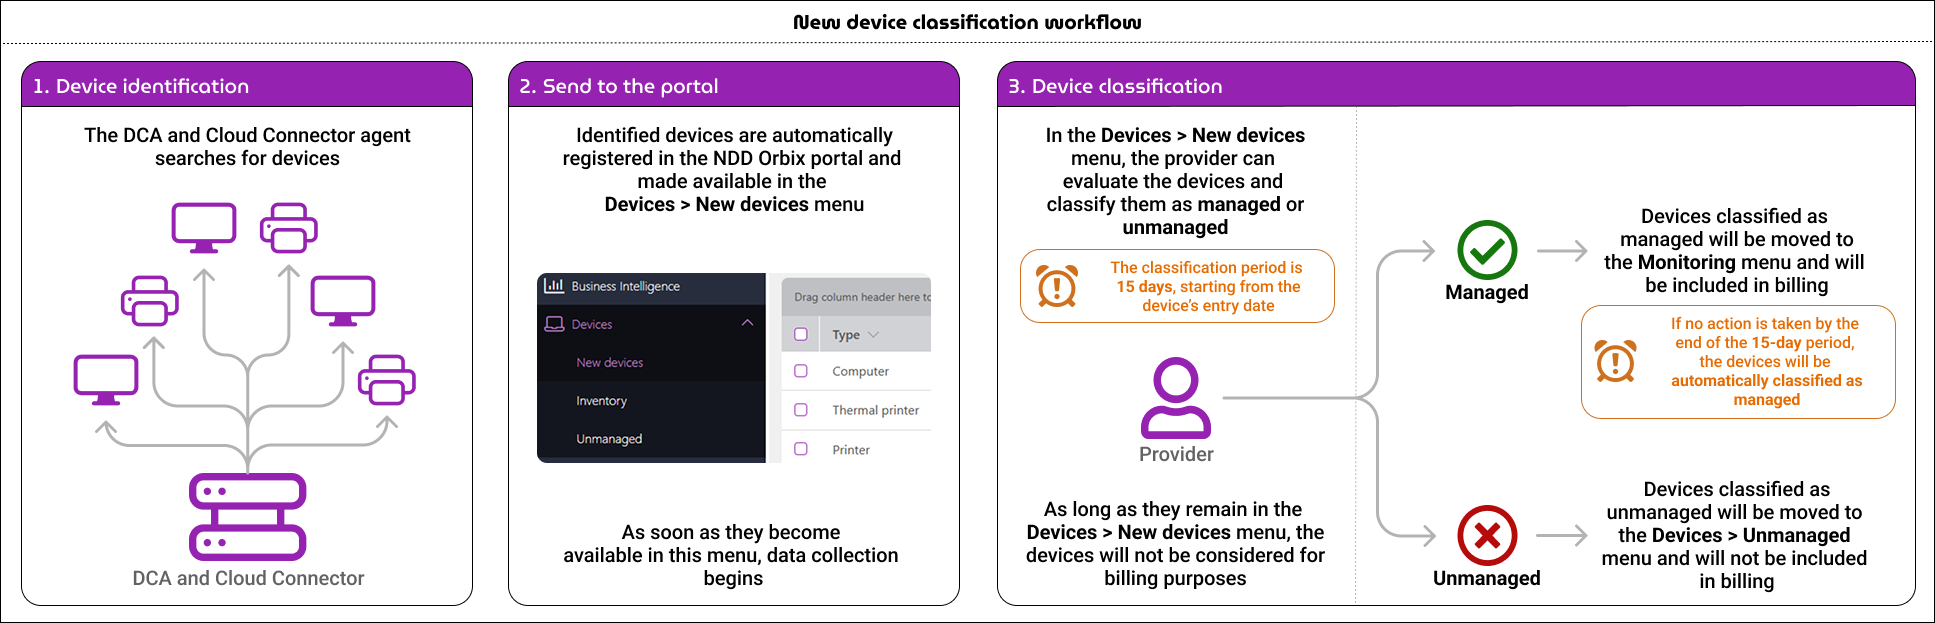Click the Type column header label
The width and height of the screenshot is (1935, 623).
[x=846, y=335]
